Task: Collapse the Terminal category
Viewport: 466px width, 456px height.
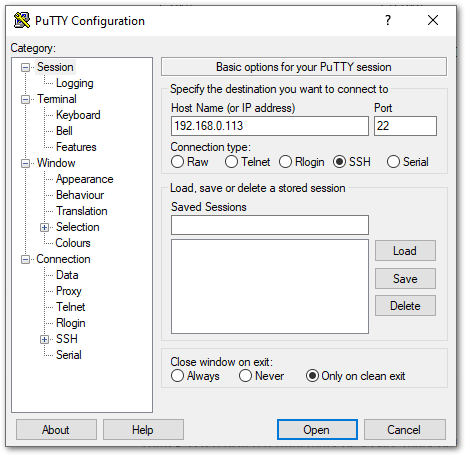Action: coord(25,99)
